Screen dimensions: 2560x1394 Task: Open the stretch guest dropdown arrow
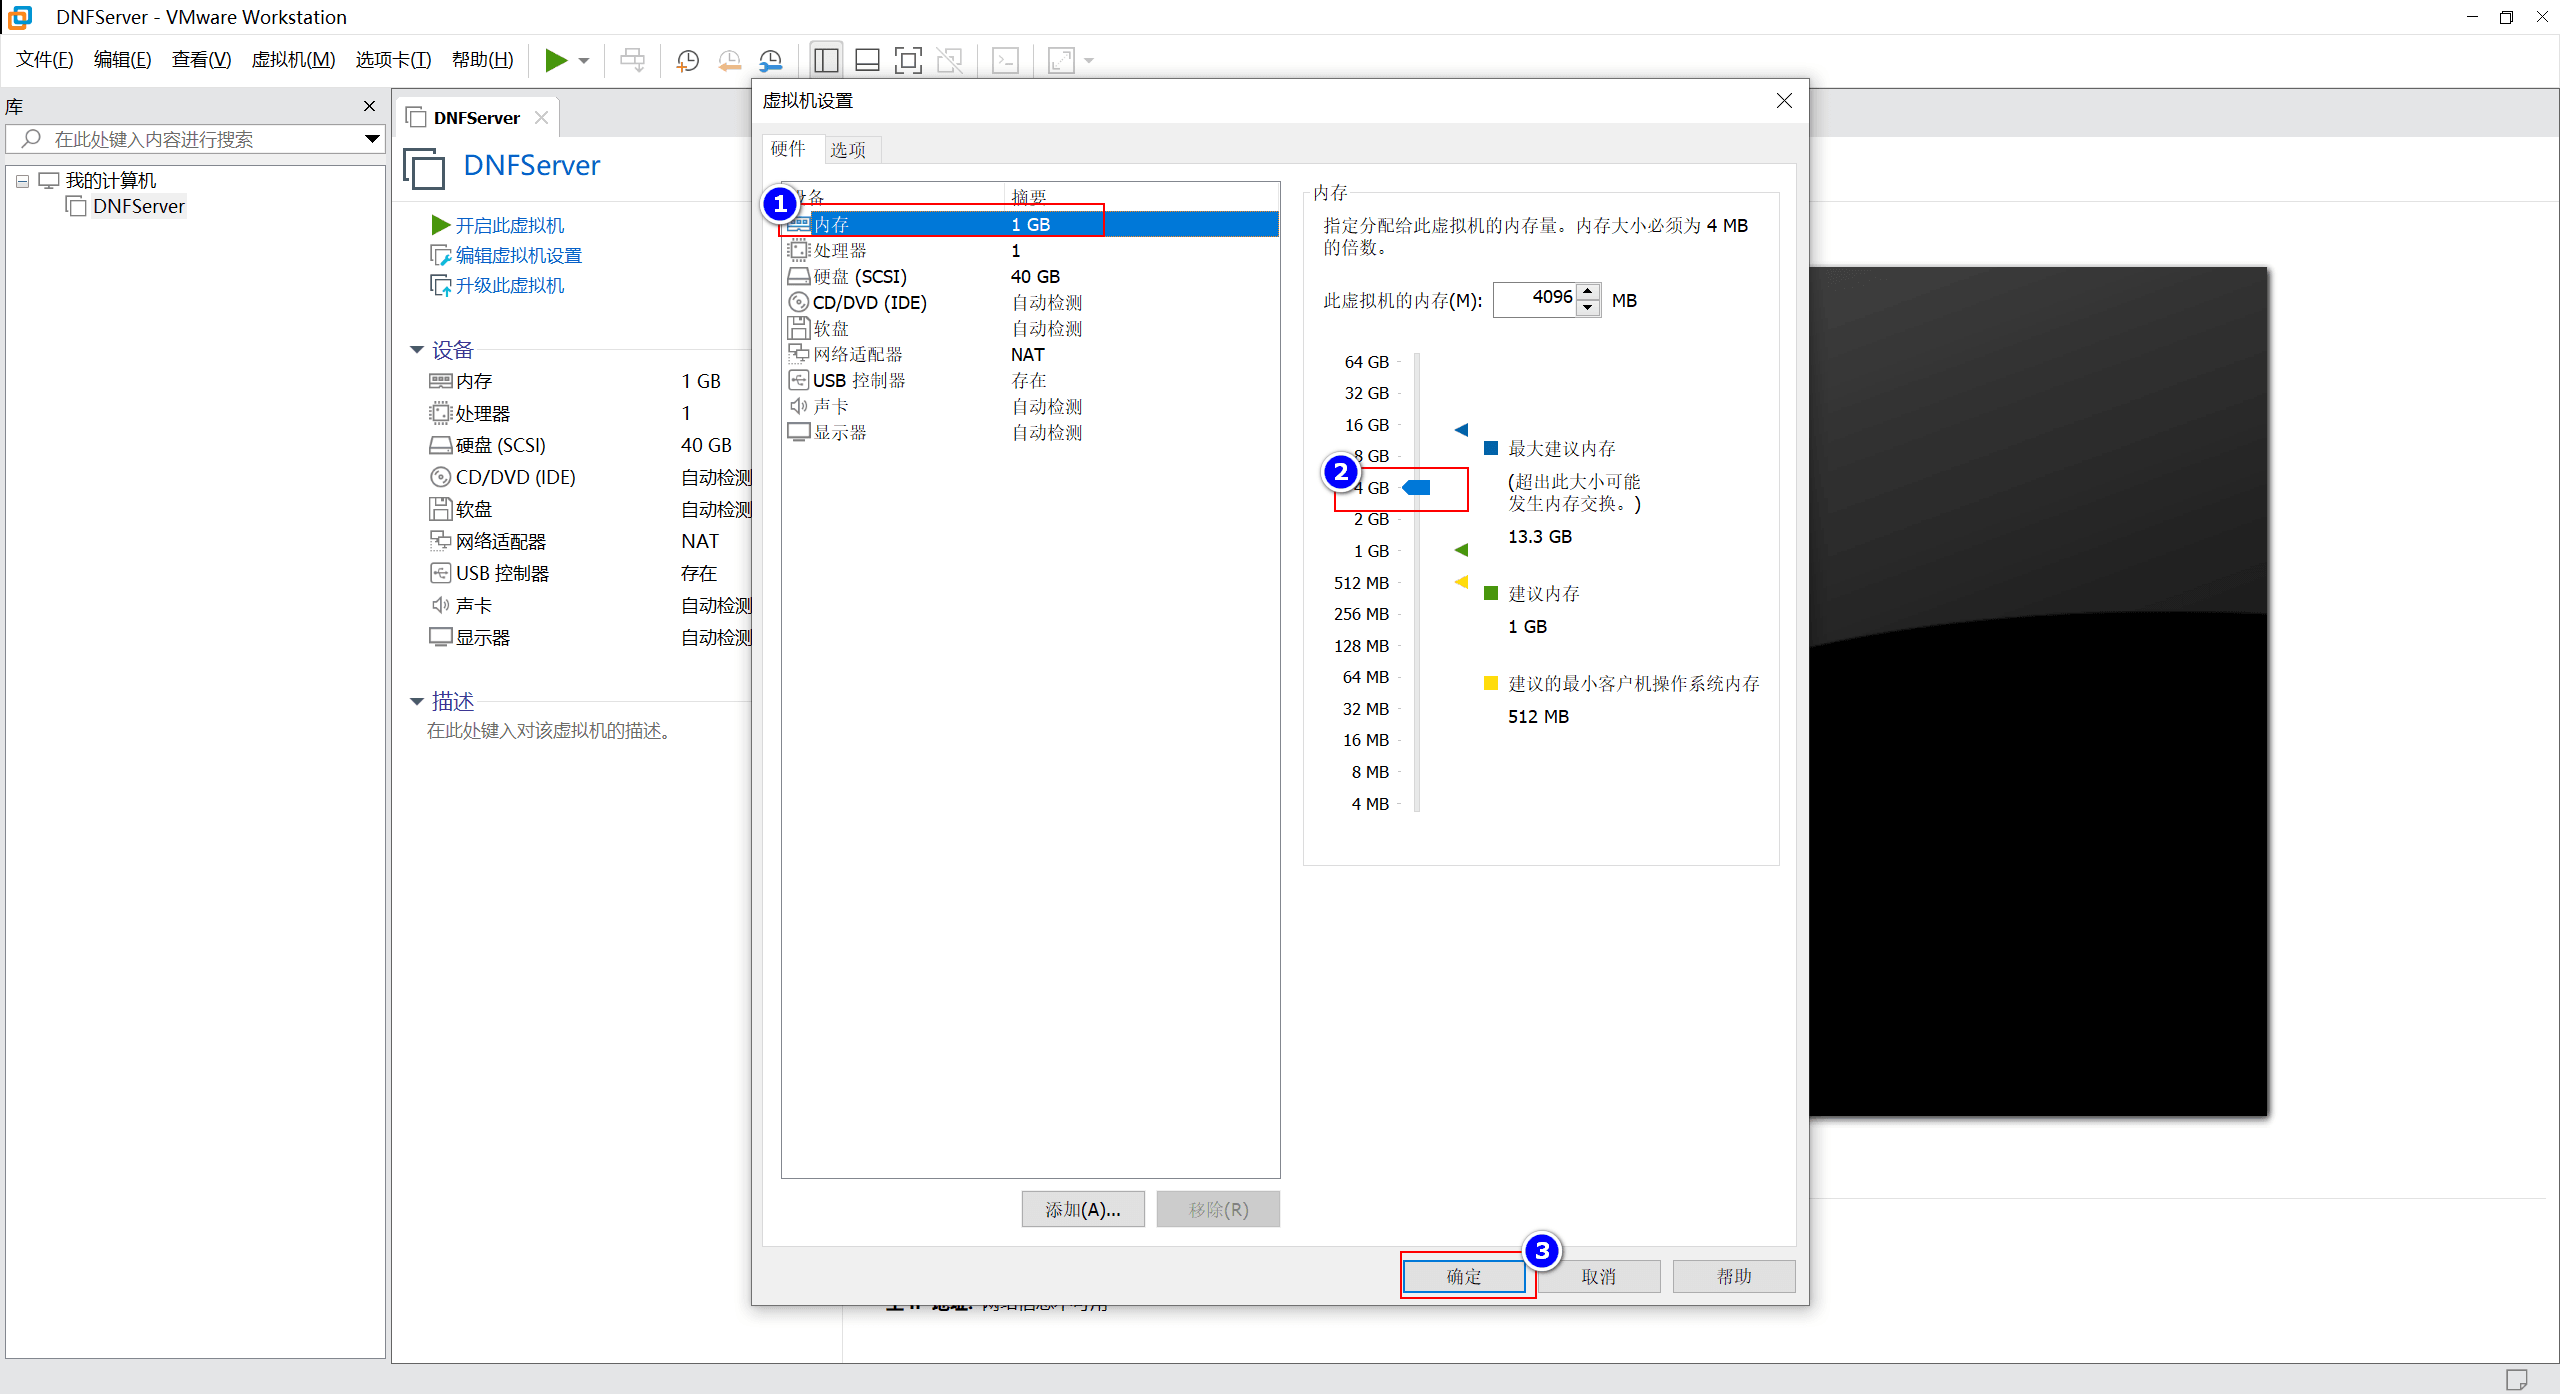coord(1089,61)
